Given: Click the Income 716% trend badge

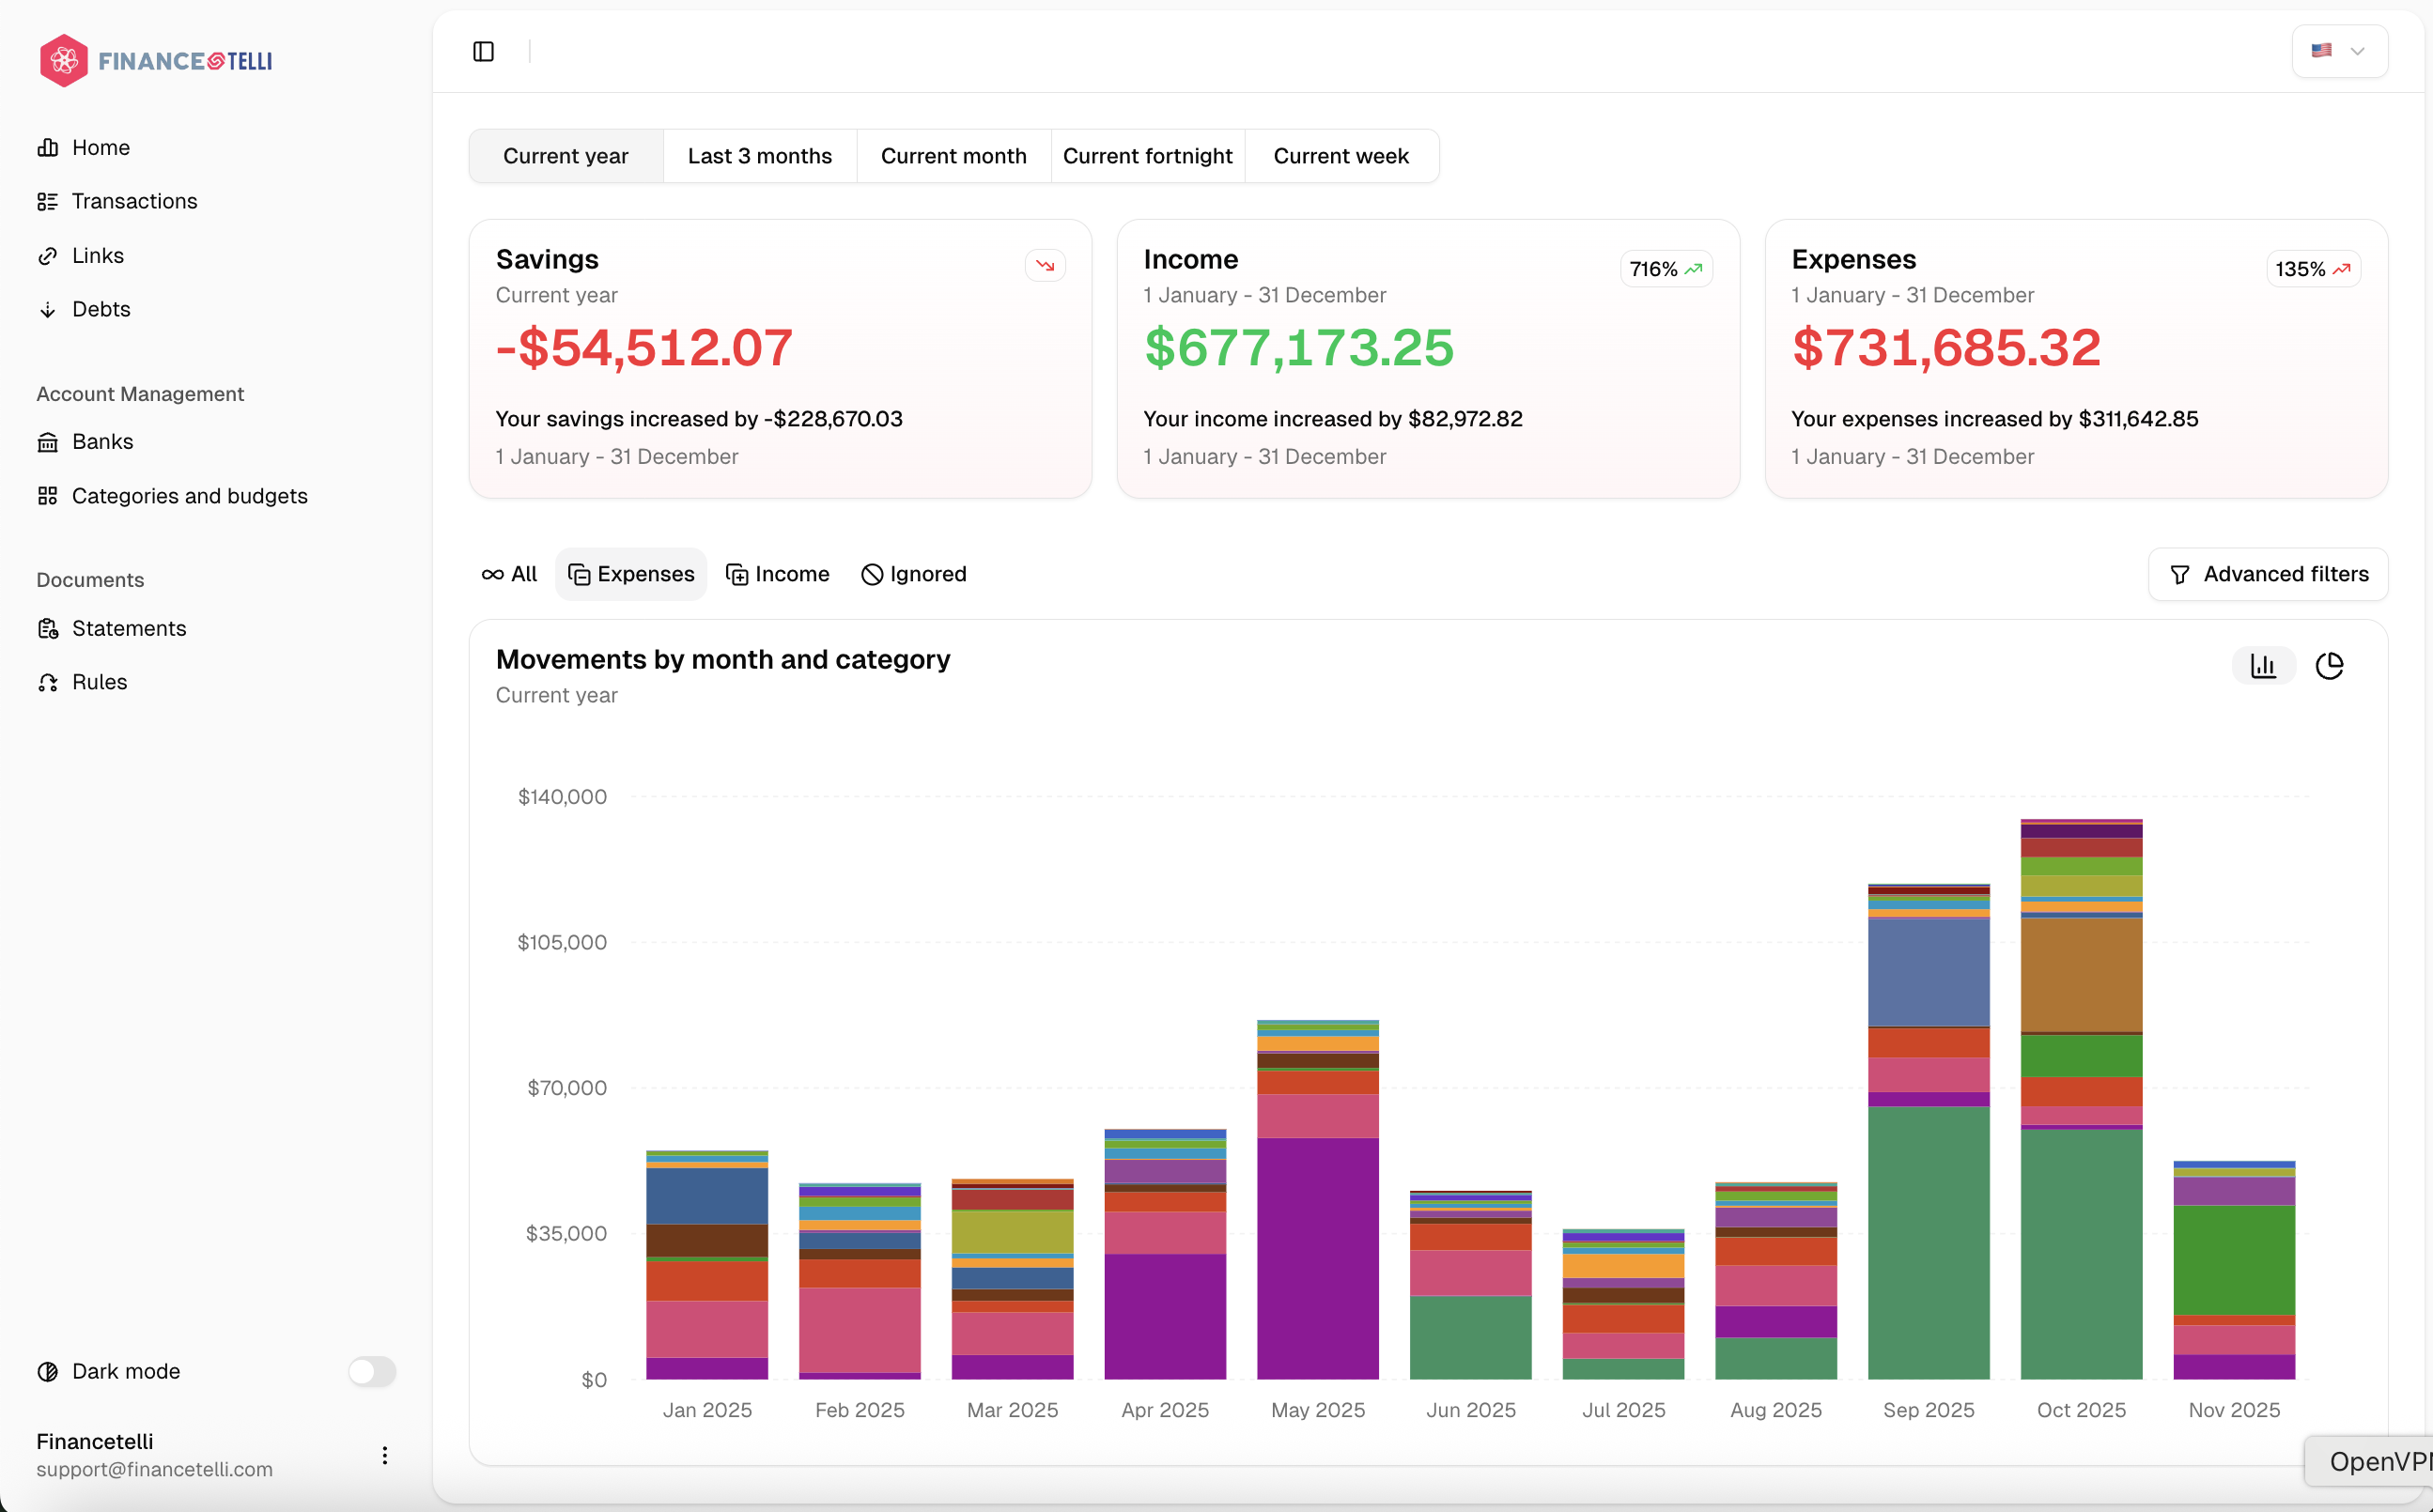Looking at the screenshot, I should click(x=1665, y=269).
